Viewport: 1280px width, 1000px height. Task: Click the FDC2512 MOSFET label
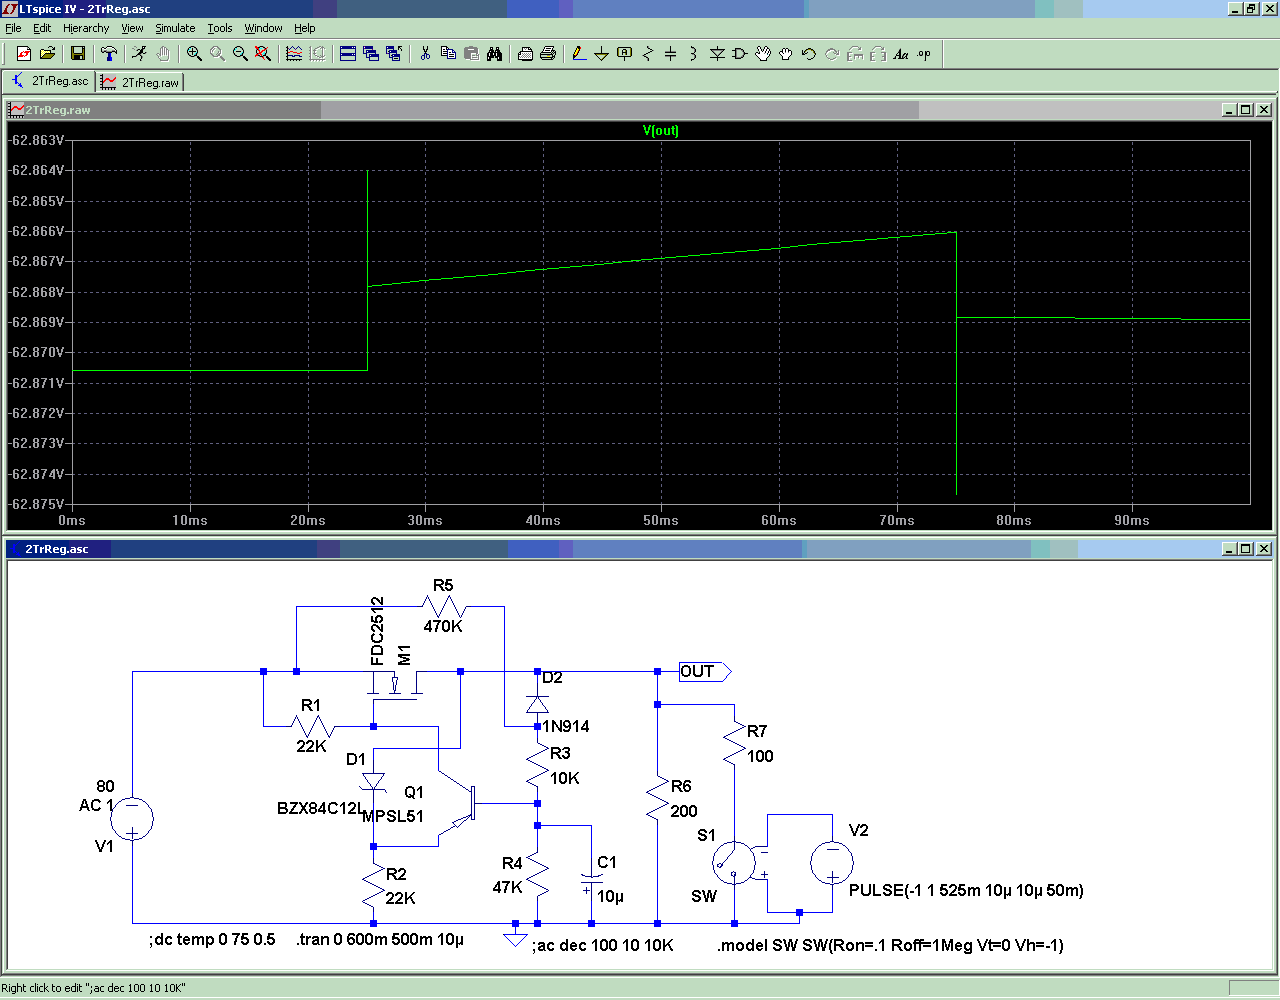[x=377, y=631]
